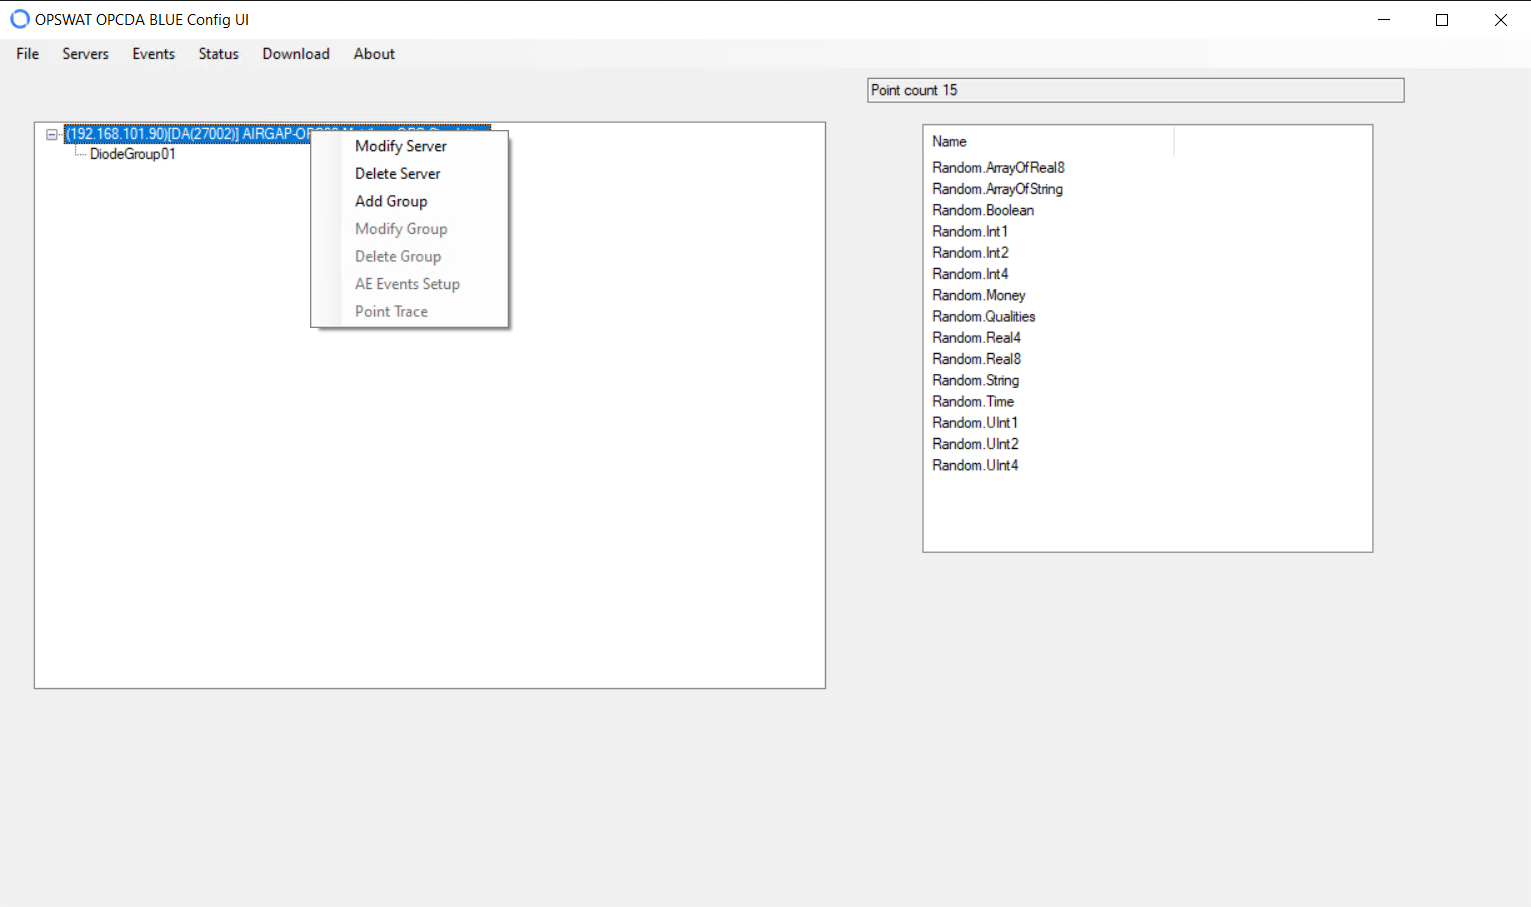Maximize the OPCDA BLUE Config window
The image size is (1531, 907).
tap(1442, 20)
